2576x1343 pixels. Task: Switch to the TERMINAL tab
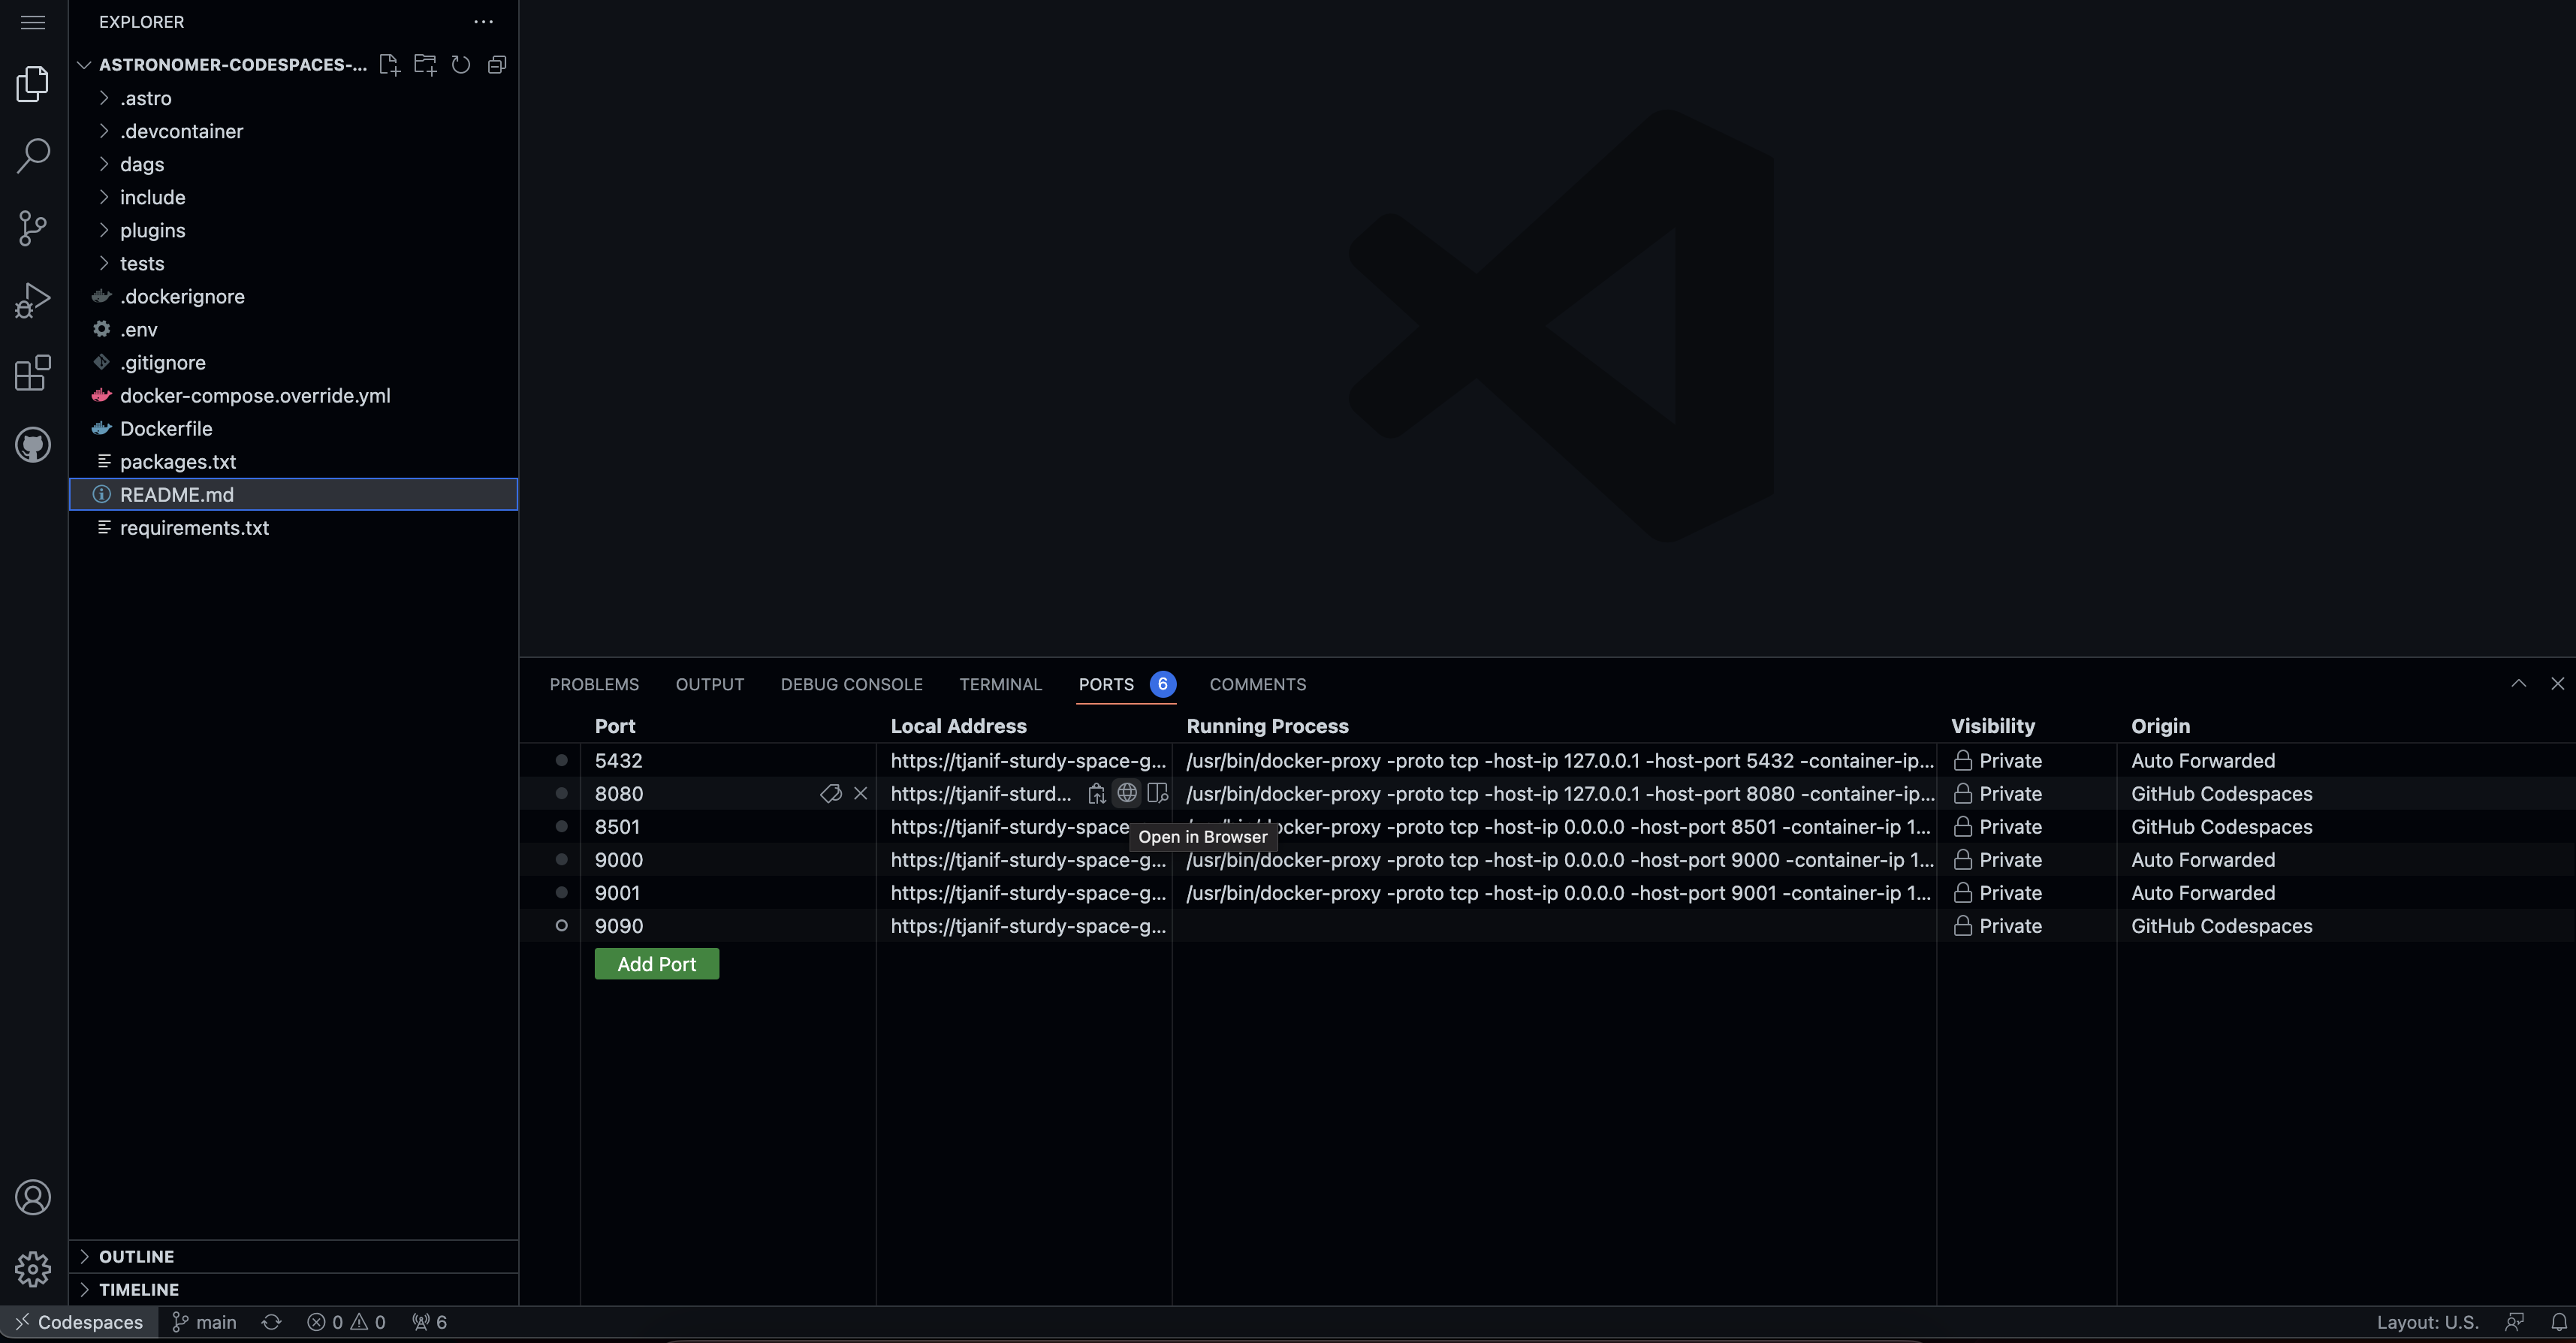click(1000, 684)
